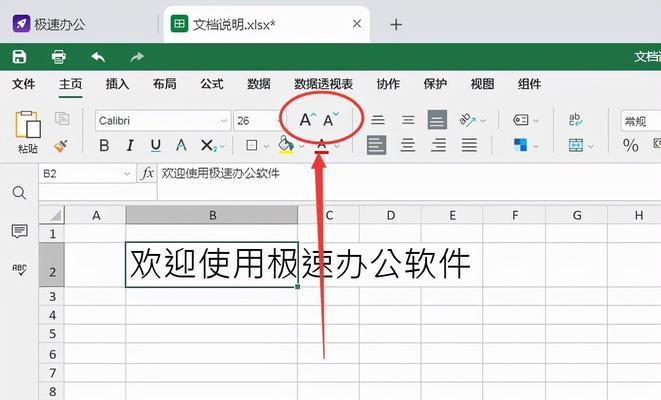Click the print icon
Image resolution: width=661 pixels, height=400 pixels.
click(x=58, y=57)
